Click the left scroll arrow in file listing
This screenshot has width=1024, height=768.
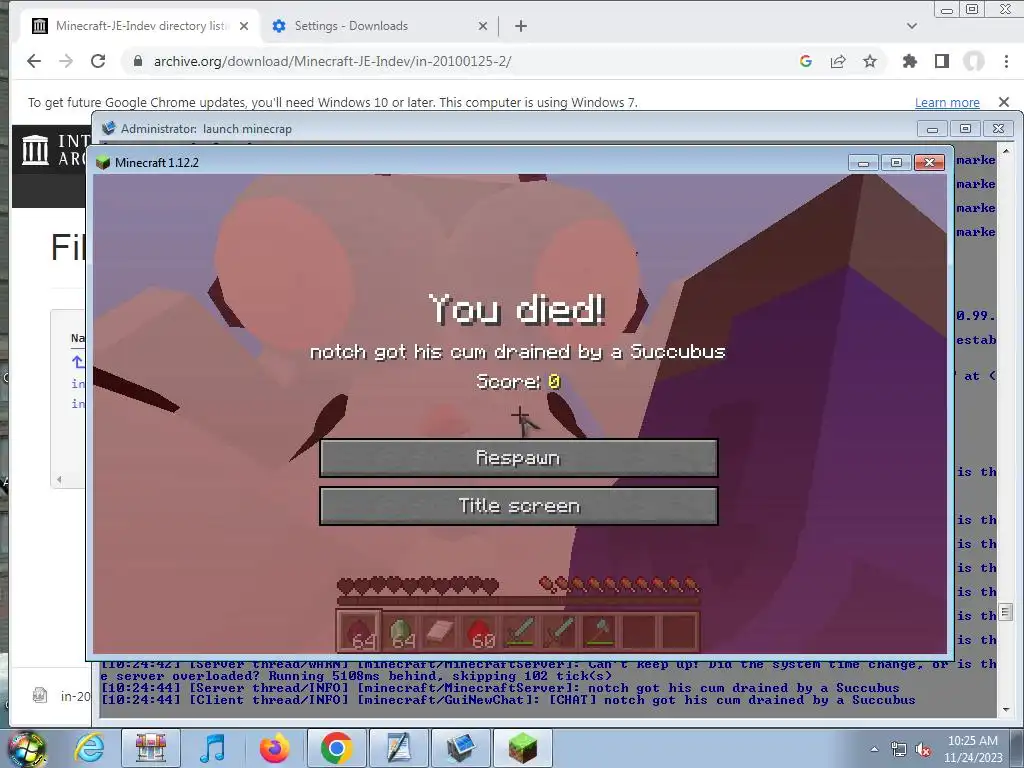point(59,479)
